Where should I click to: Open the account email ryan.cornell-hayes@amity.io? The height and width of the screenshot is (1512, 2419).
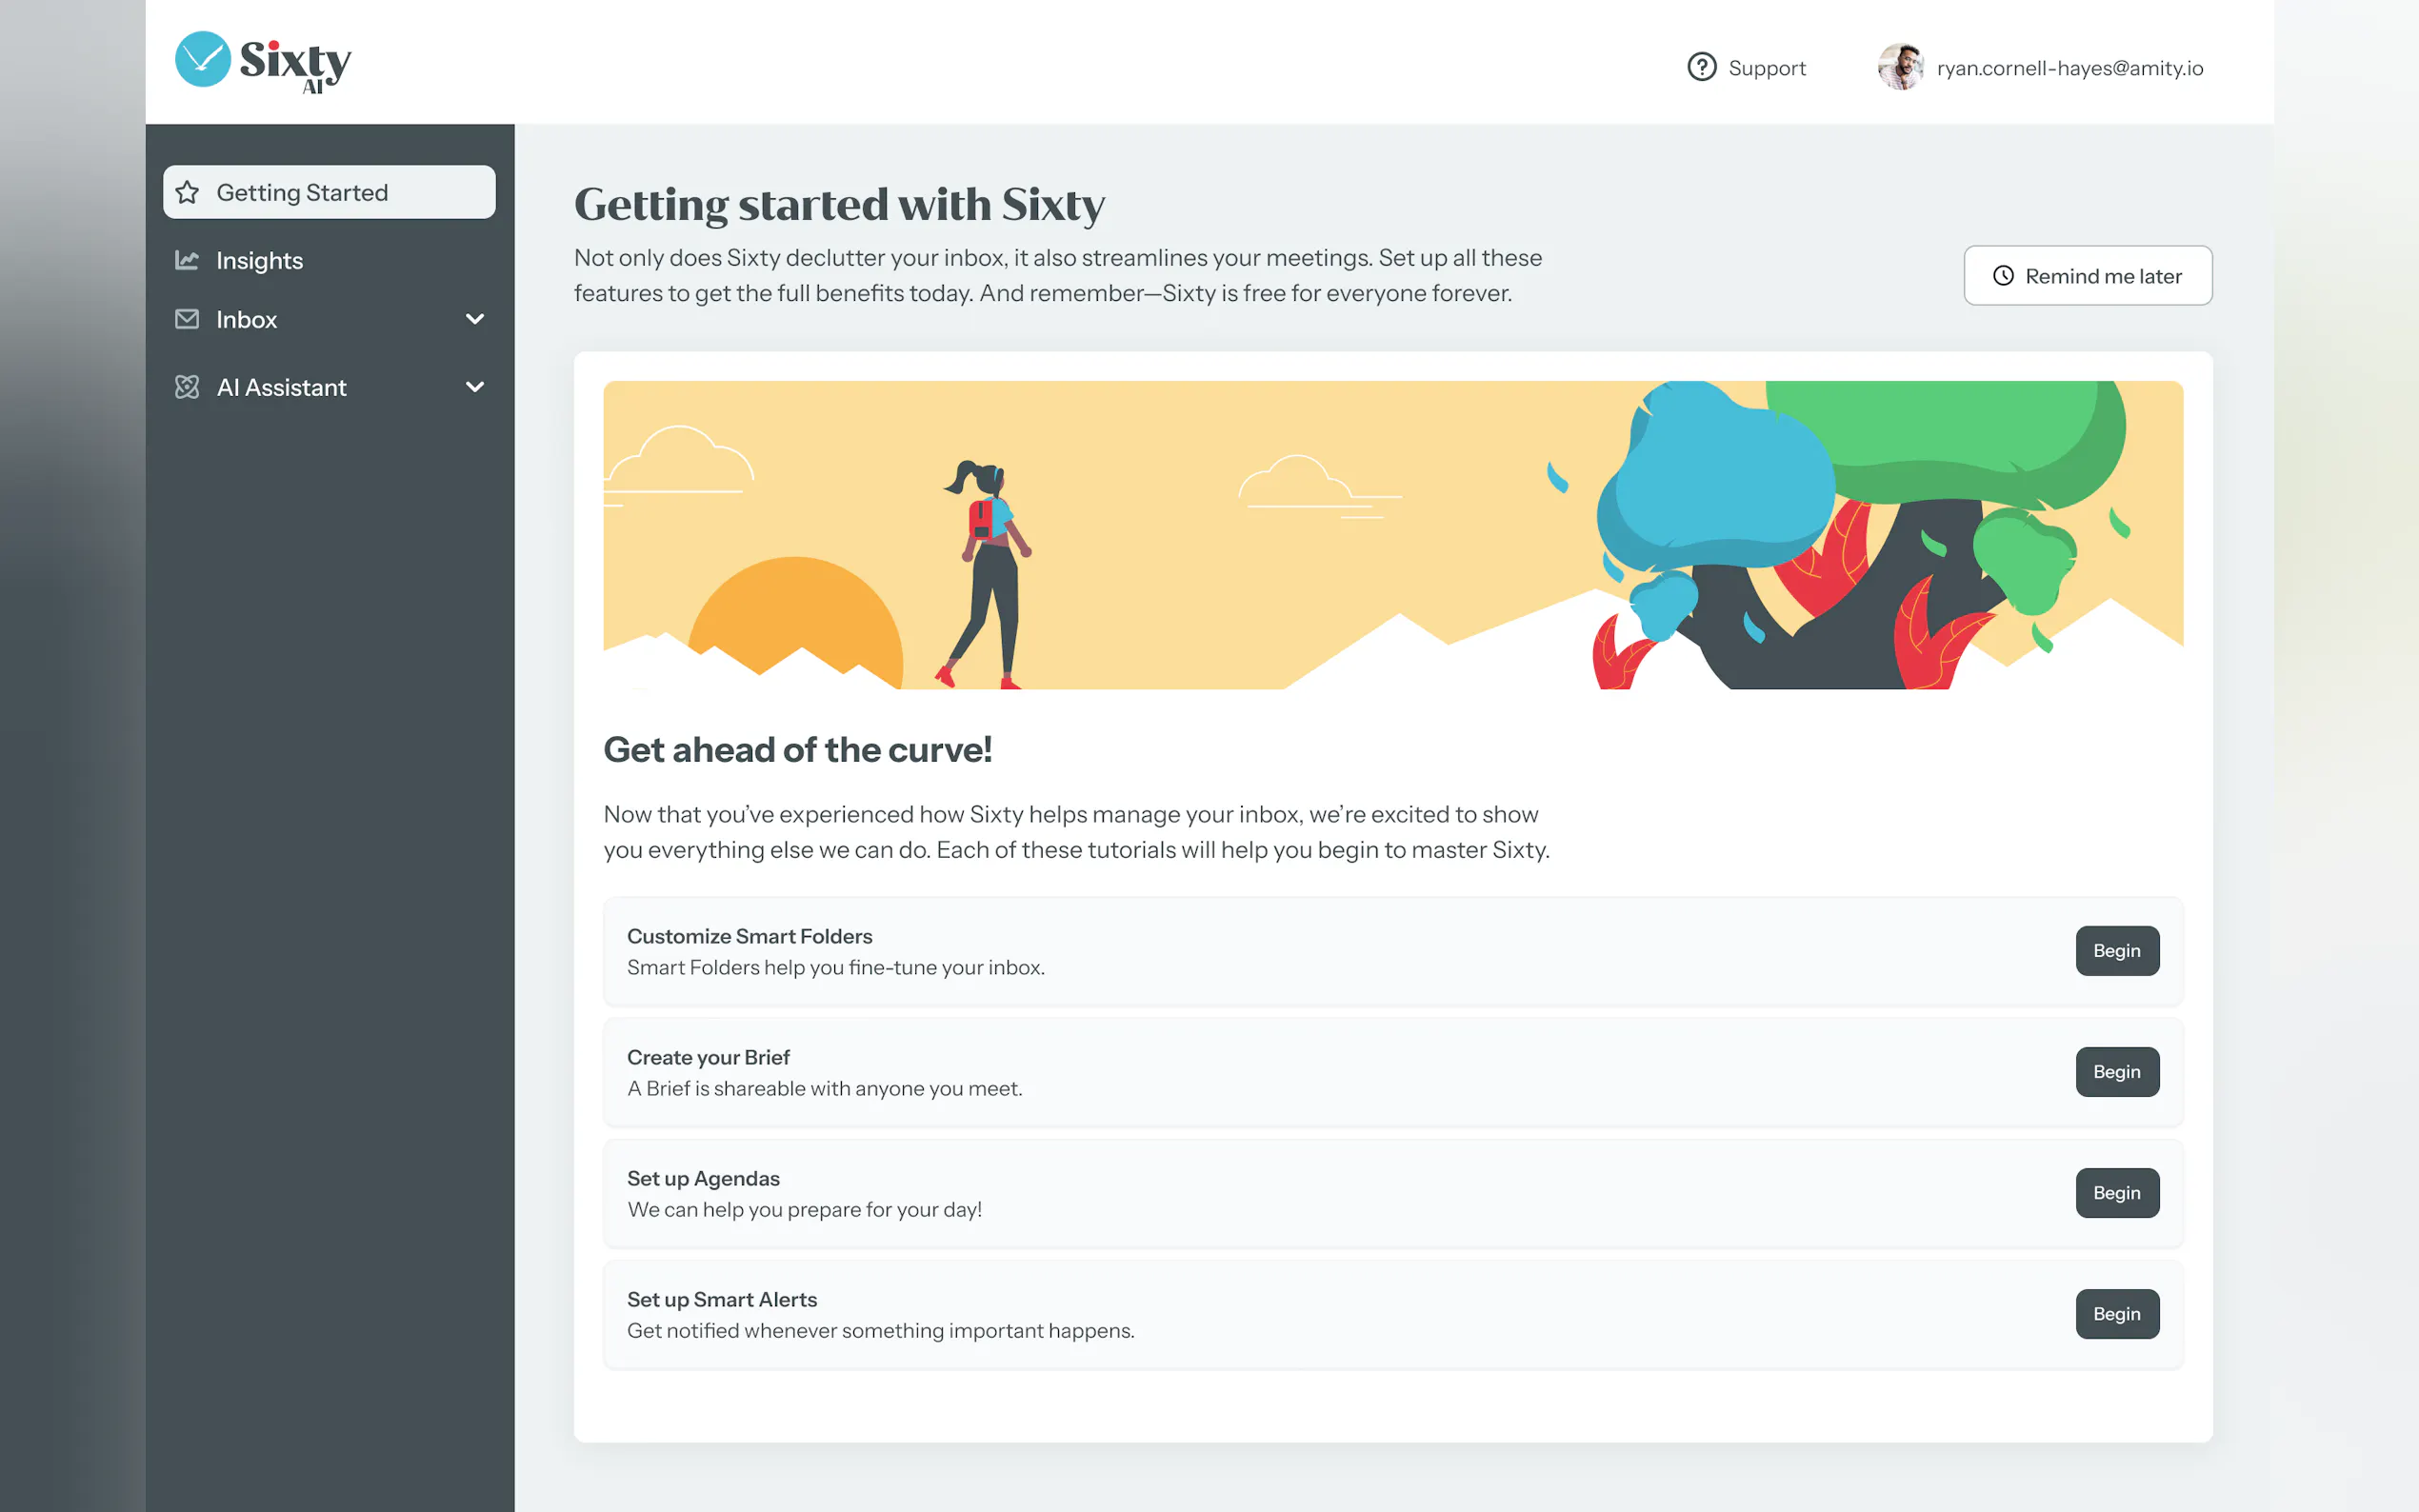coord(2069,68)
